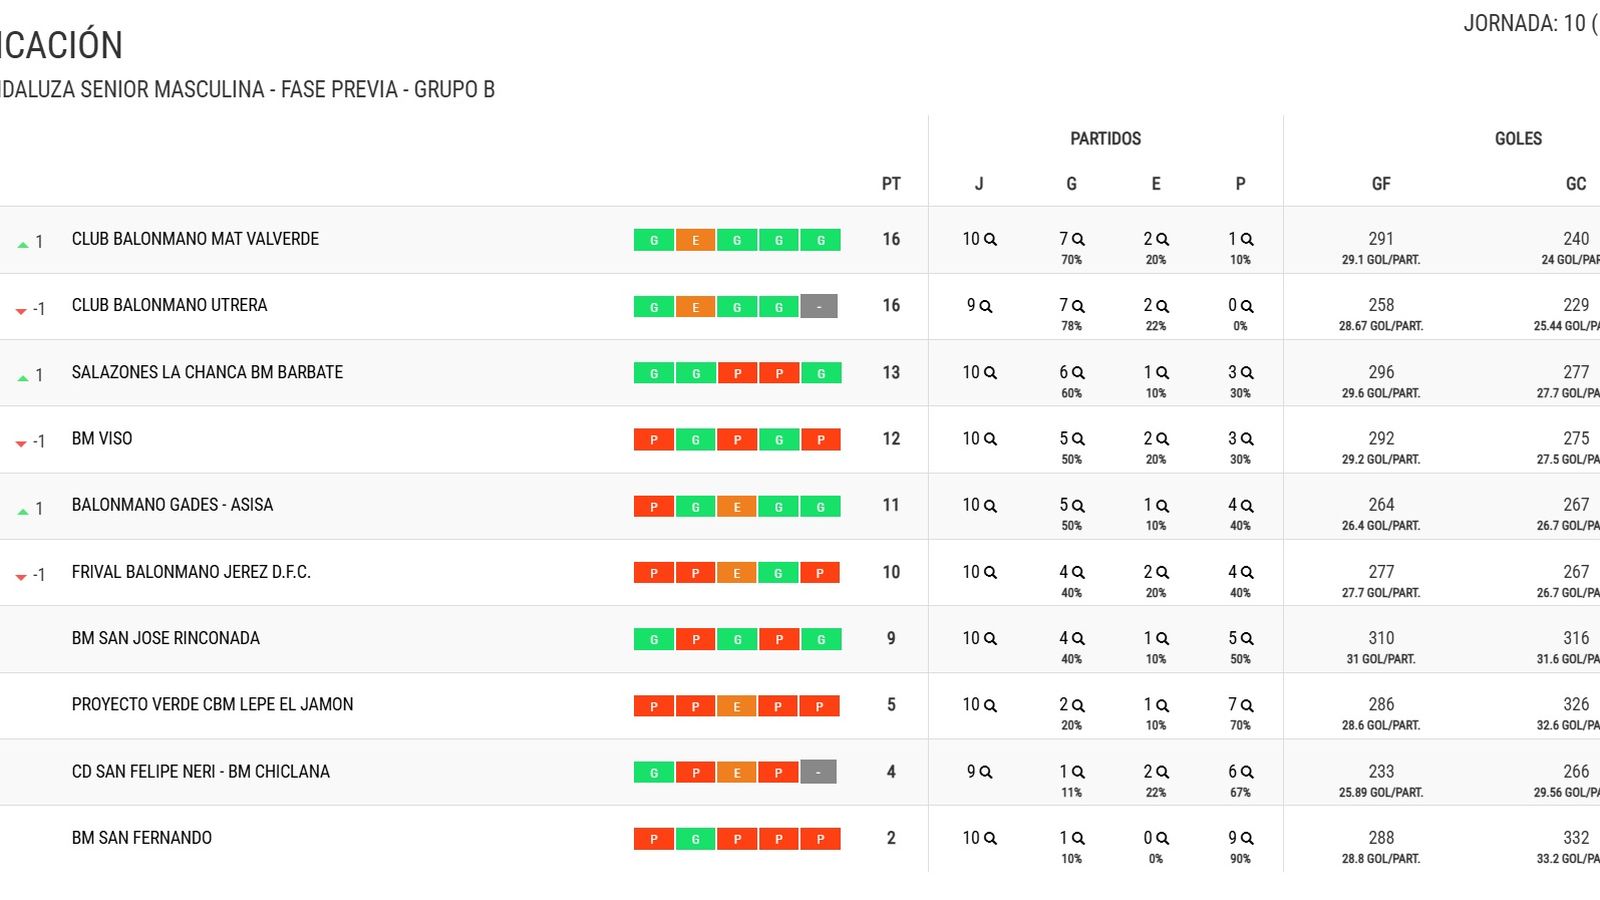Screen dimensions: 1600x900
Task: Click the gray dash badge in San Felipe Neri's form
Action: pyautogui.click(x=820, y=772)
